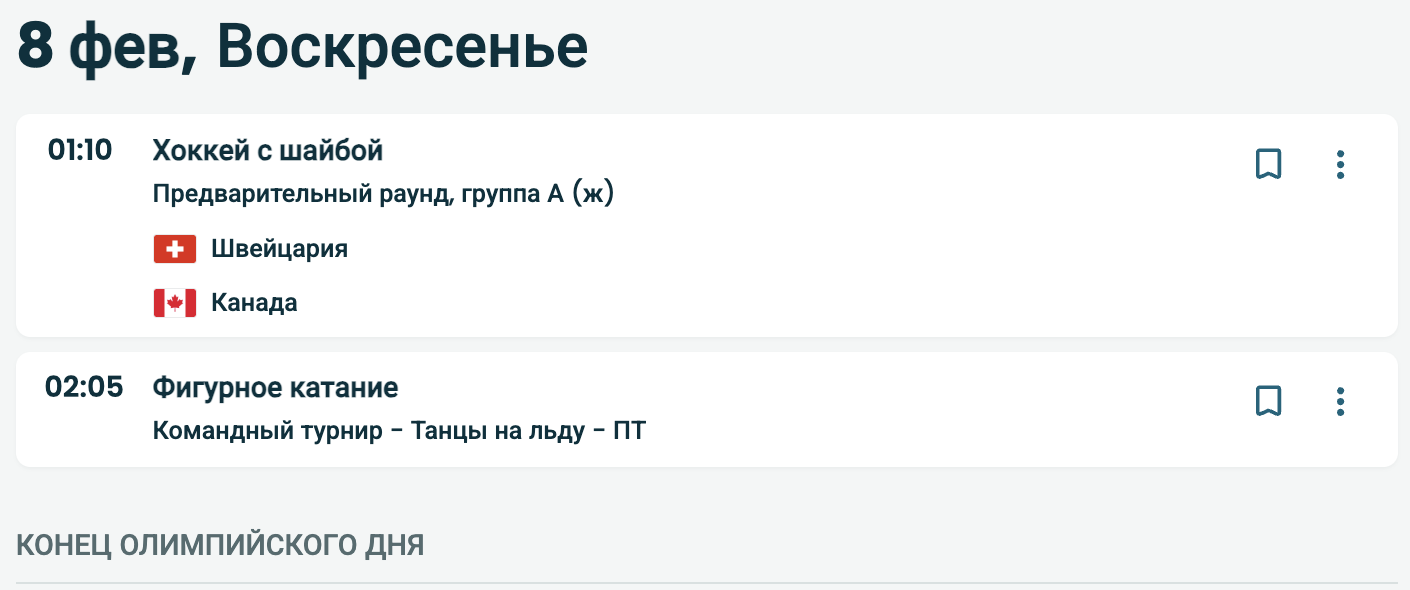This screenshot has width=1410, height=590.
Task: Click the 8 фев, Воскресенье date heading
Action: coord(302,47)
